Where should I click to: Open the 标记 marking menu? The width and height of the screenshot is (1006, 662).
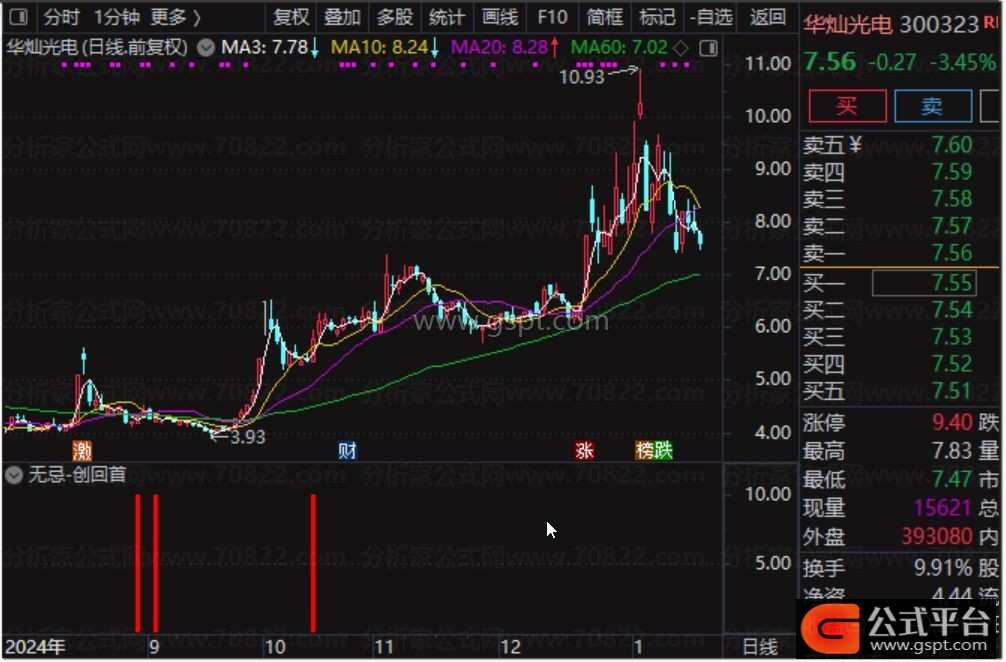[x=657, y=17]
